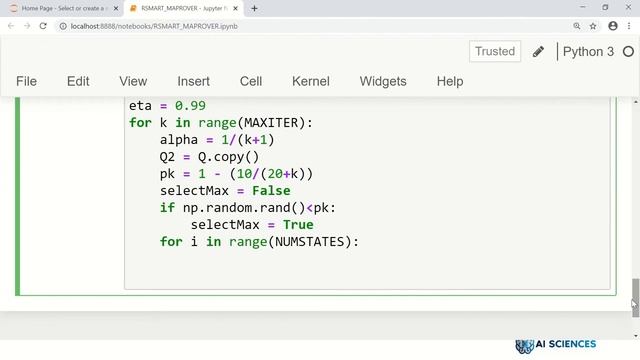Click the line 'if np.random.rand()<pk:'
The image size is (640, 360).
pyautogui.click(x=248, y=208)
